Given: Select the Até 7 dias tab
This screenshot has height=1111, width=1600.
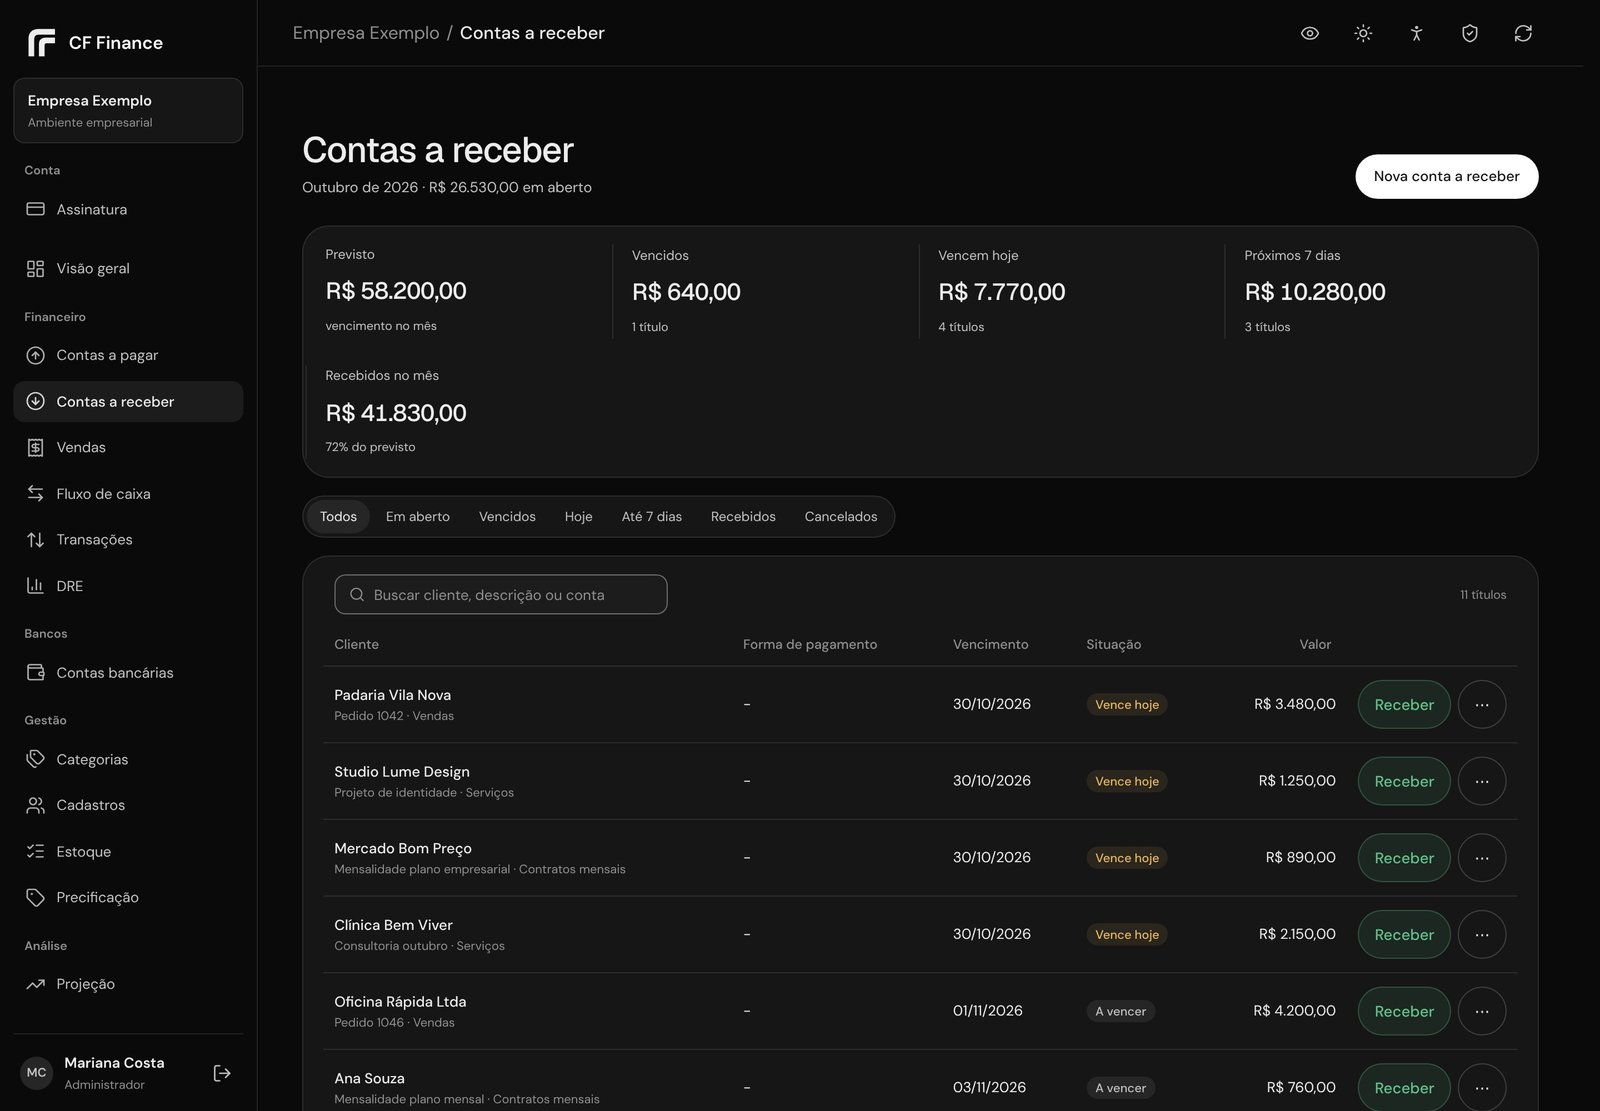Looking at the screenshot, I should tap(652, 517).
